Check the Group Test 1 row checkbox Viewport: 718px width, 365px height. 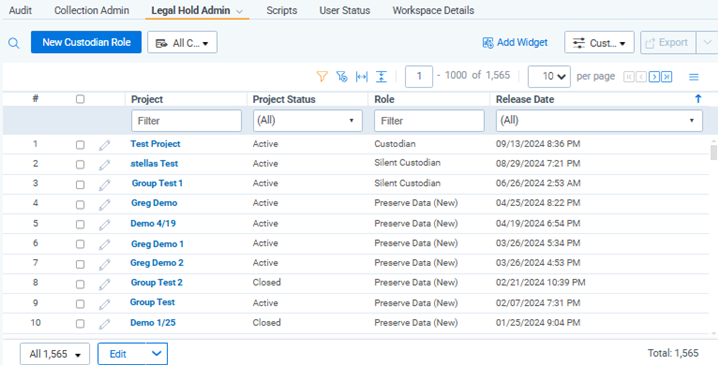(80, 185)
